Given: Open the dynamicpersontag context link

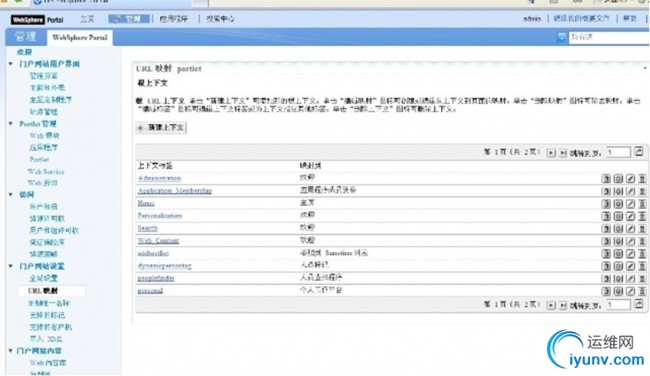Looking at the screenshot, I should click(165, 266).
